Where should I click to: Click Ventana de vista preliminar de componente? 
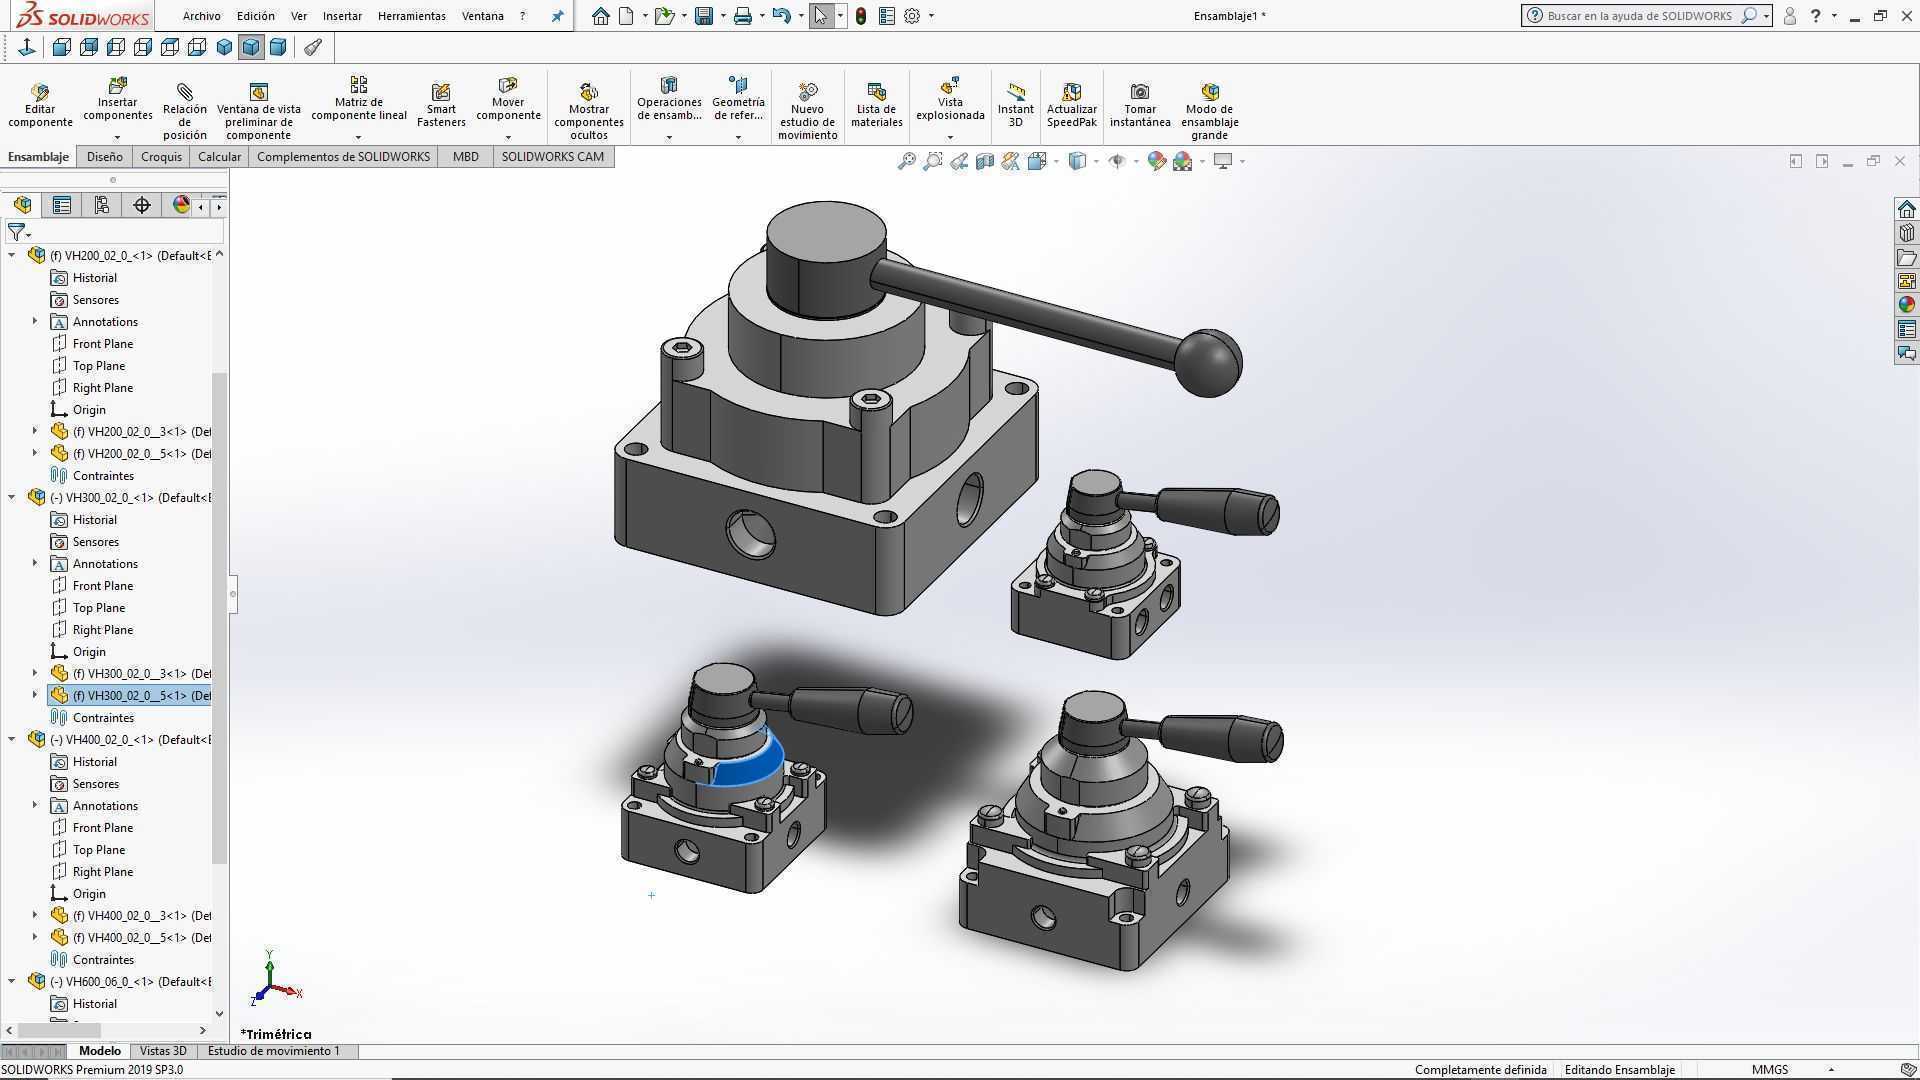[x=258, y=111]
